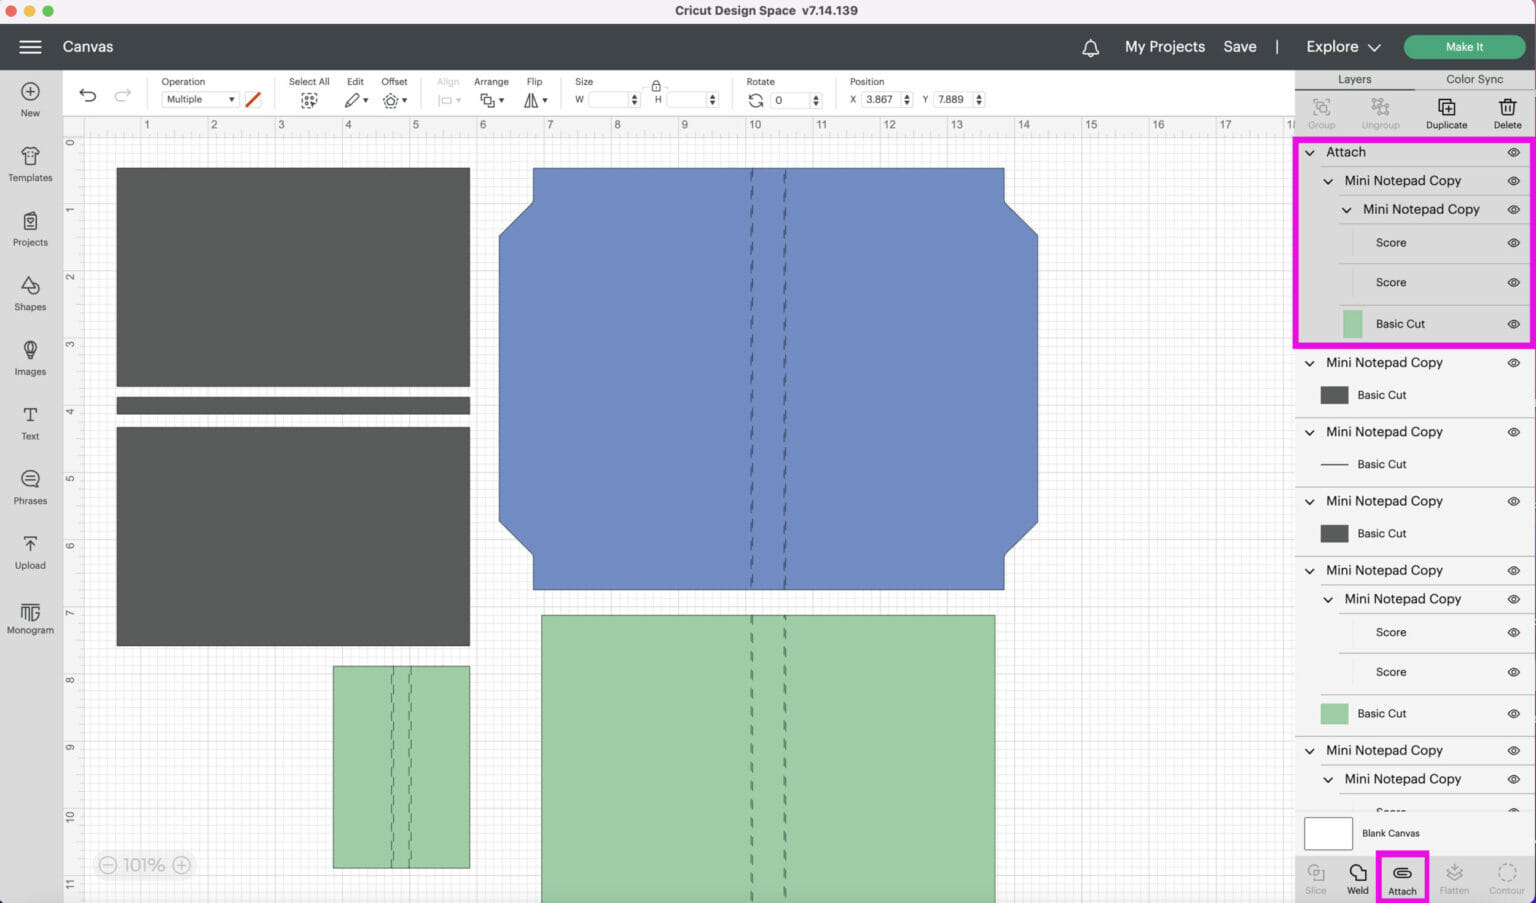
Task: Collapse the Attach group in Layers
Action: point(1310,153)
